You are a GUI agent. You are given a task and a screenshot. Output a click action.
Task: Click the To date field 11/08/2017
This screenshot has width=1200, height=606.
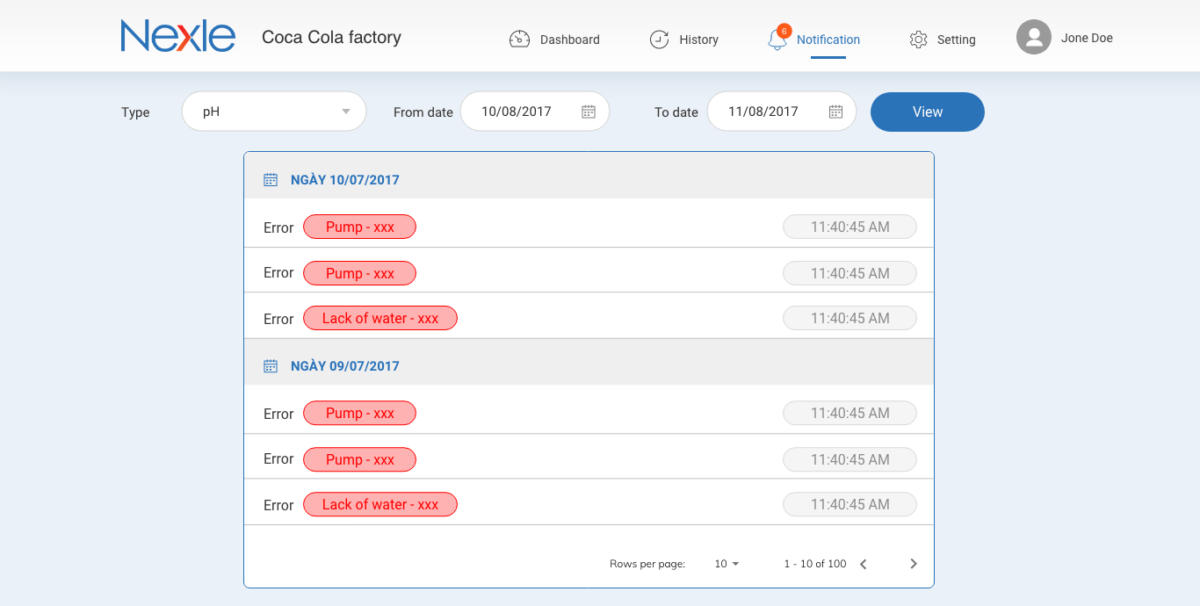[x=763, y=112]
